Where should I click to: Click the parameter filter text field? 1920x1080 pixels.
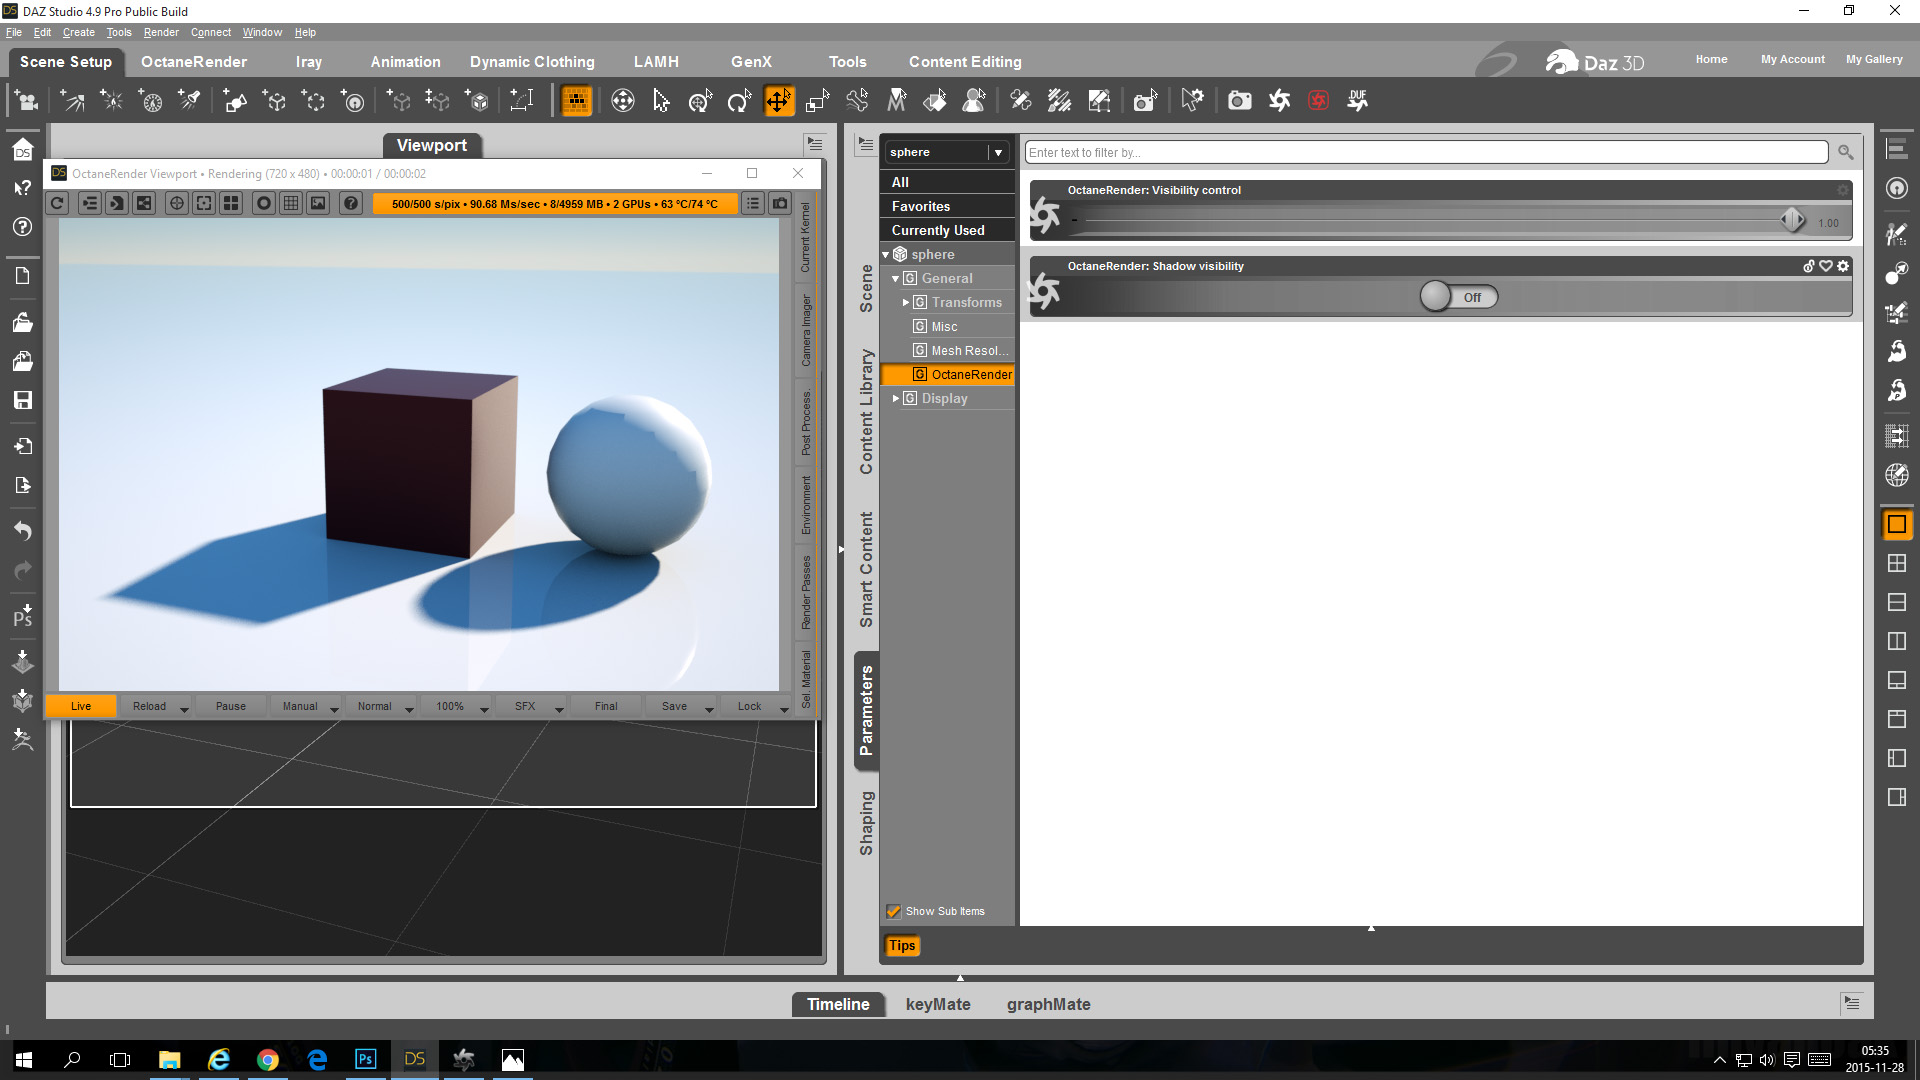[x=1425, y=152]
